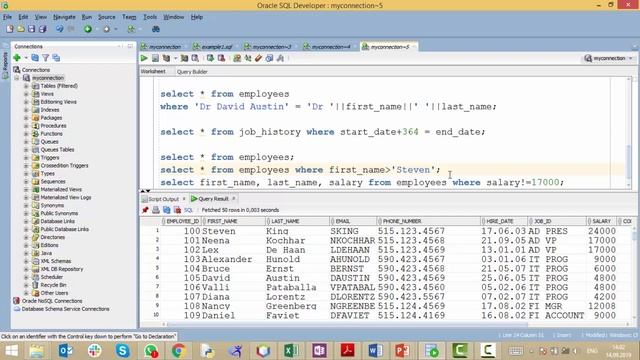Select Oracle NoSQL Connections in the tree
This screenshot has width=640, height=360.
click(x=52, y=301)
